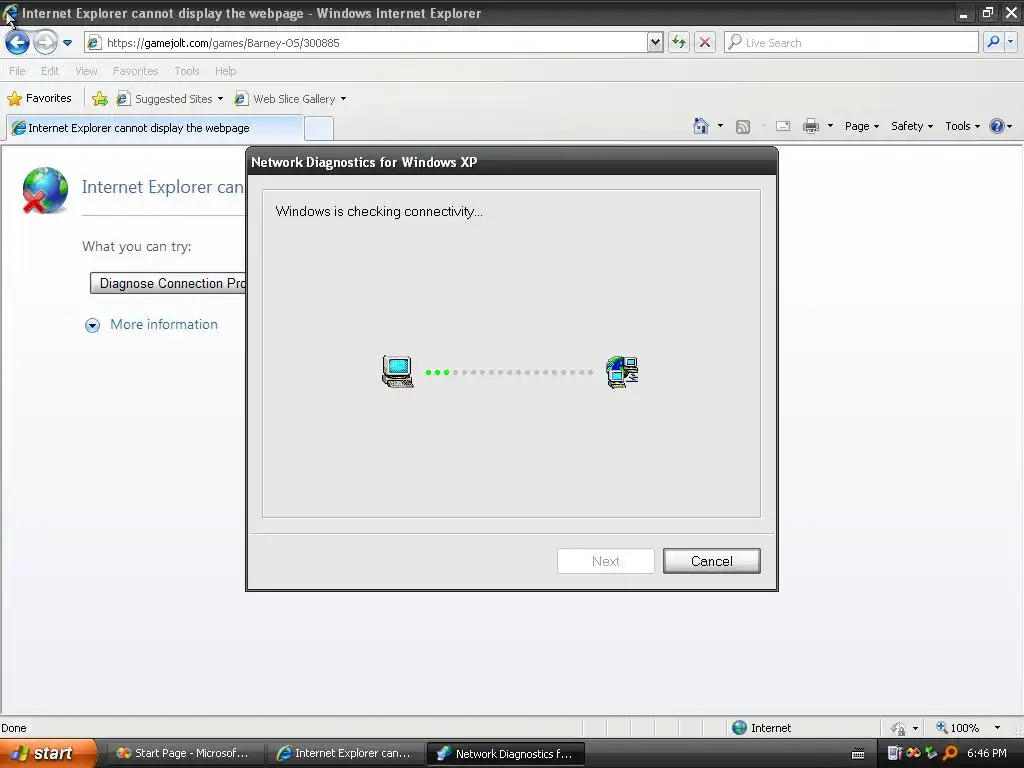Open the Tools menu in menu bar
This screenshot has width=1024, height=768.
187,71
